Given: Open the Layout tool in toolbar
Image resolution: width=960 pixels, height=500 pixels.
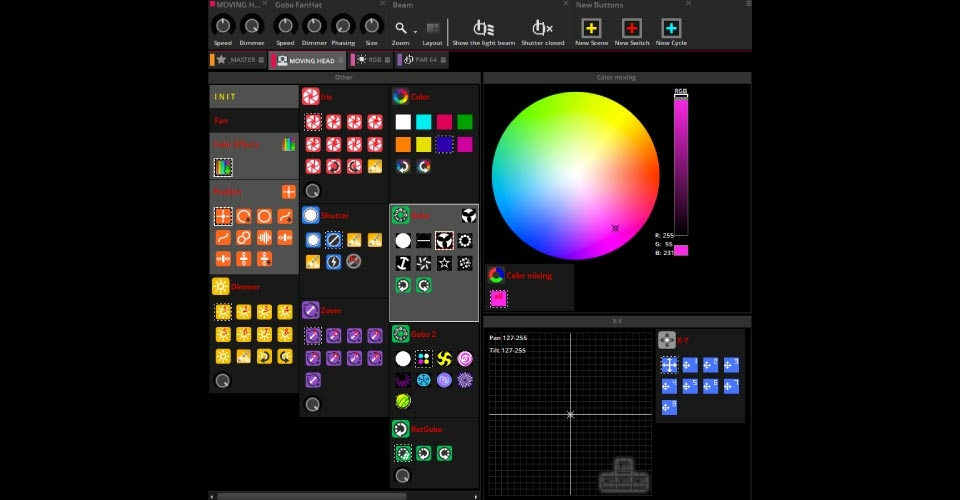Looking at the screenshot, I should click(x=432, y=29).
